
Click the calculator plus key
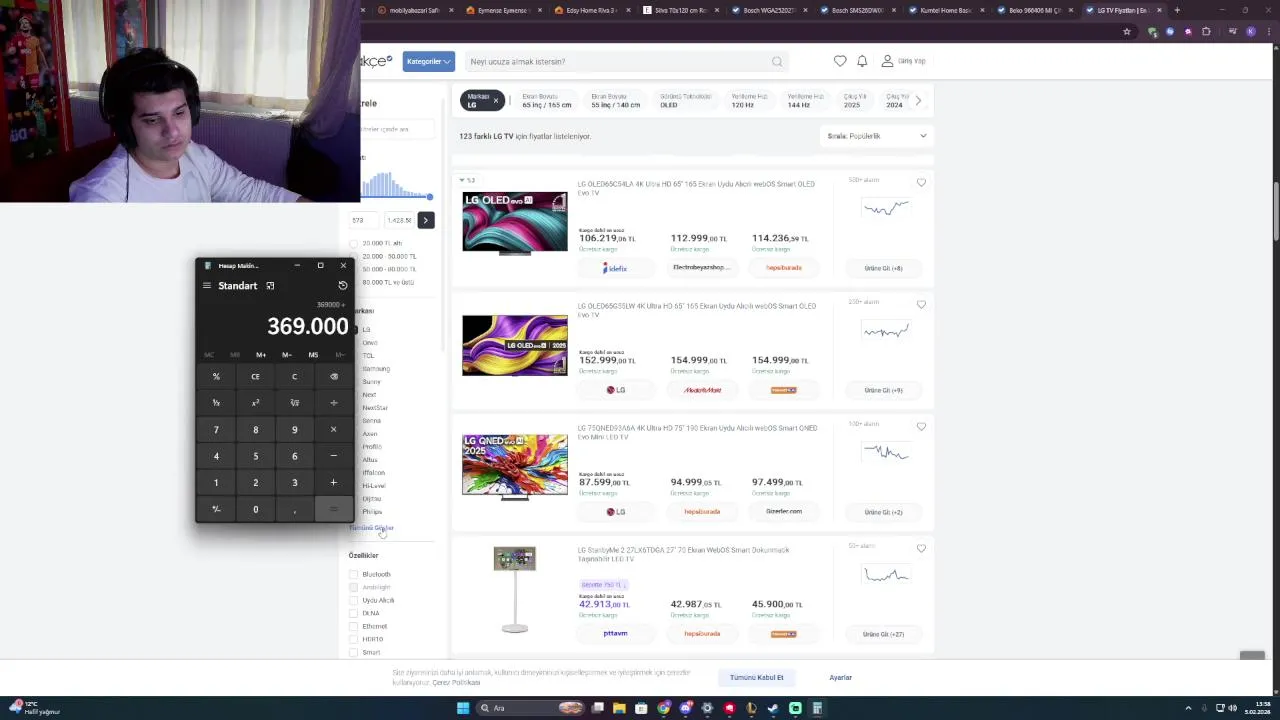click(334, 483)
